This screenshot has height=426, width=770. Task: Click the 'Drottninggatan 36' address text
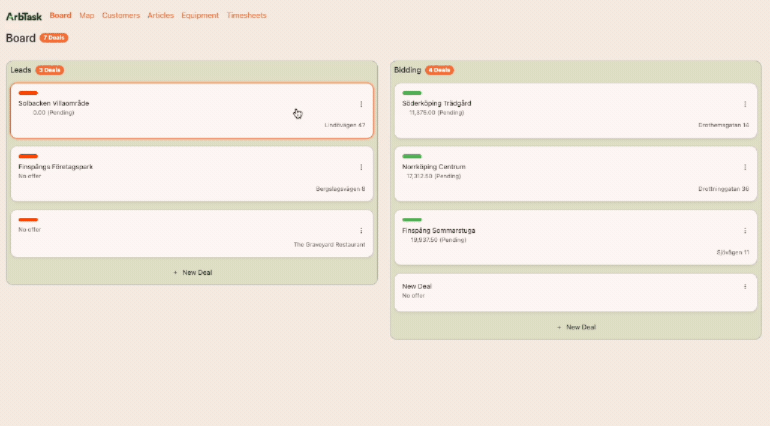pos(723,189)
